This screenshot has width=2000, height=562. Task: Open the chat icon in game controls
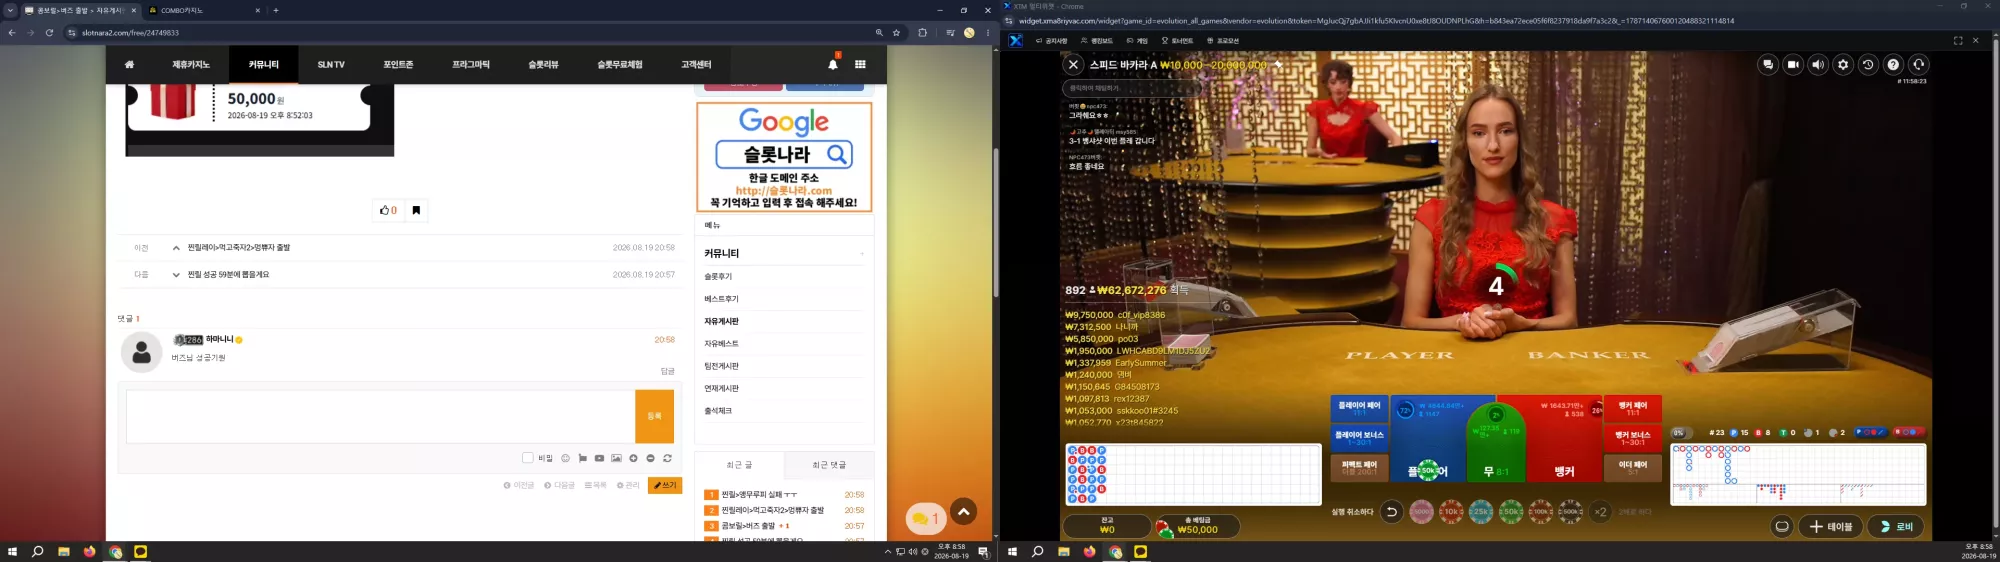(1768, 64)
